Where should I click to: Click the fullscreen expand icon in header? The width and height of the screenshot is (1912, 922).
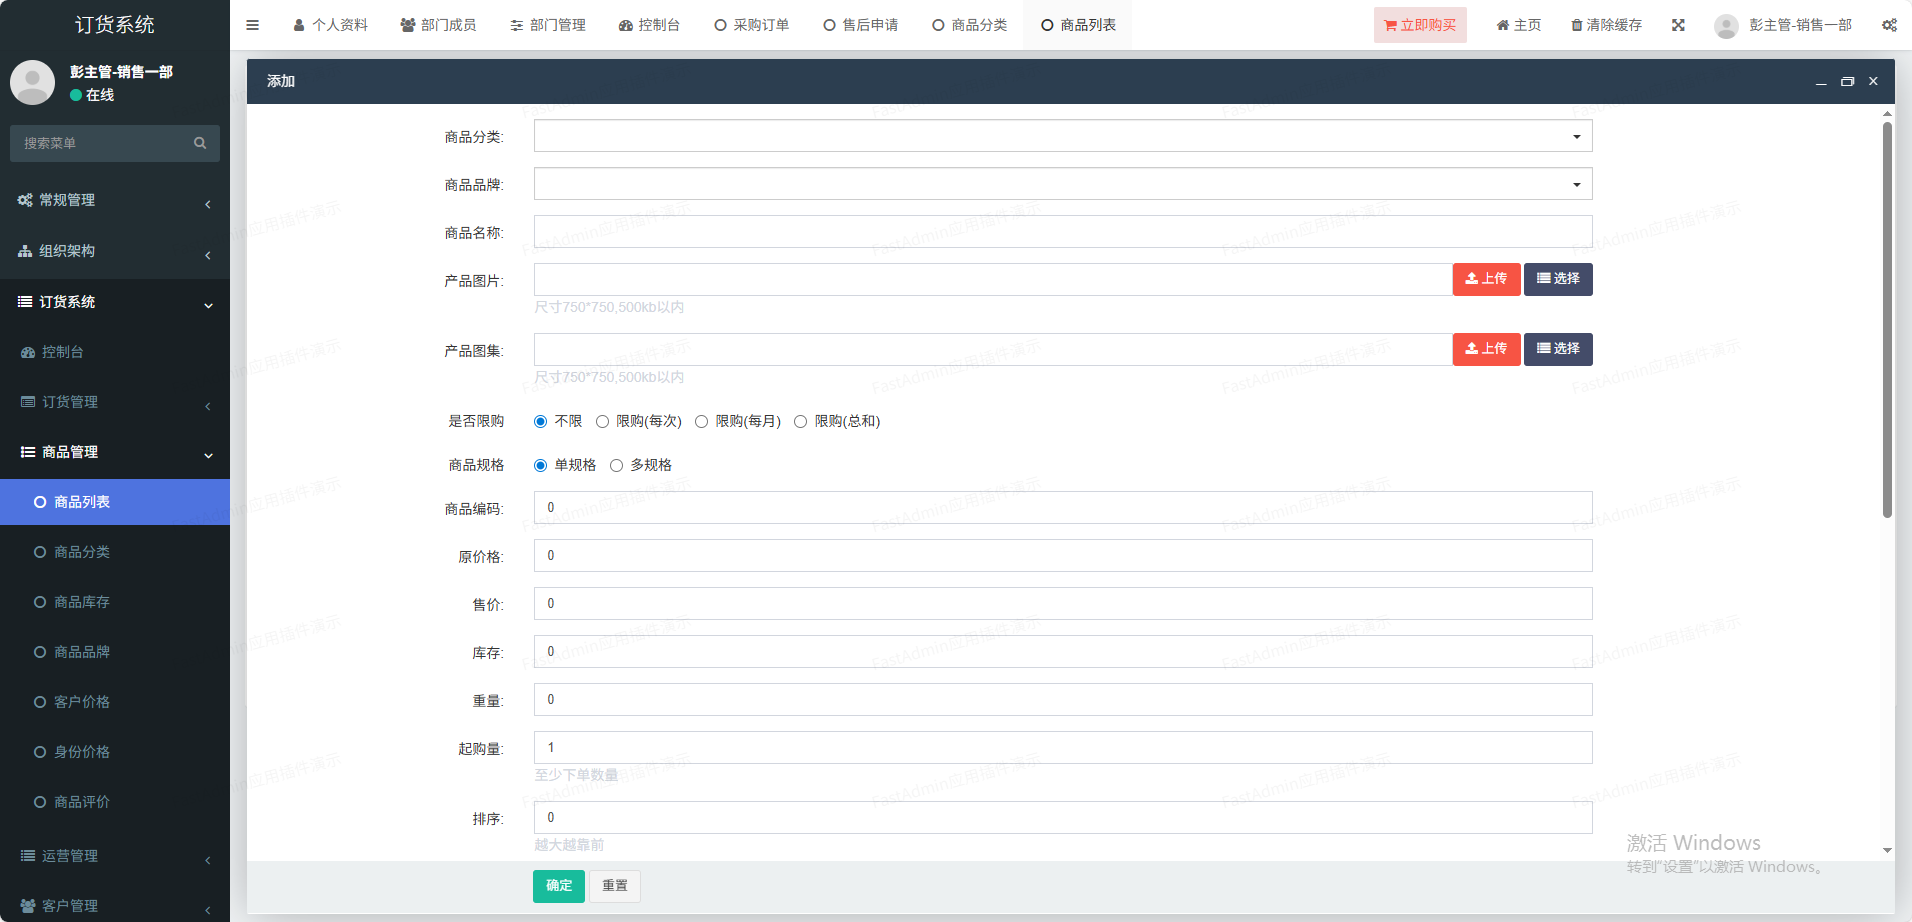[x=1678, y=25]
